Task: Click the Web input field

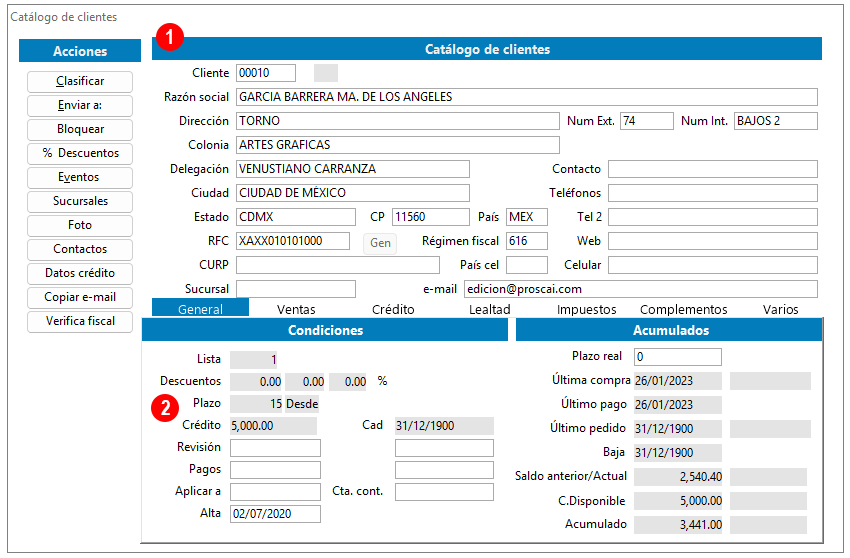Action: click(713, 241)
